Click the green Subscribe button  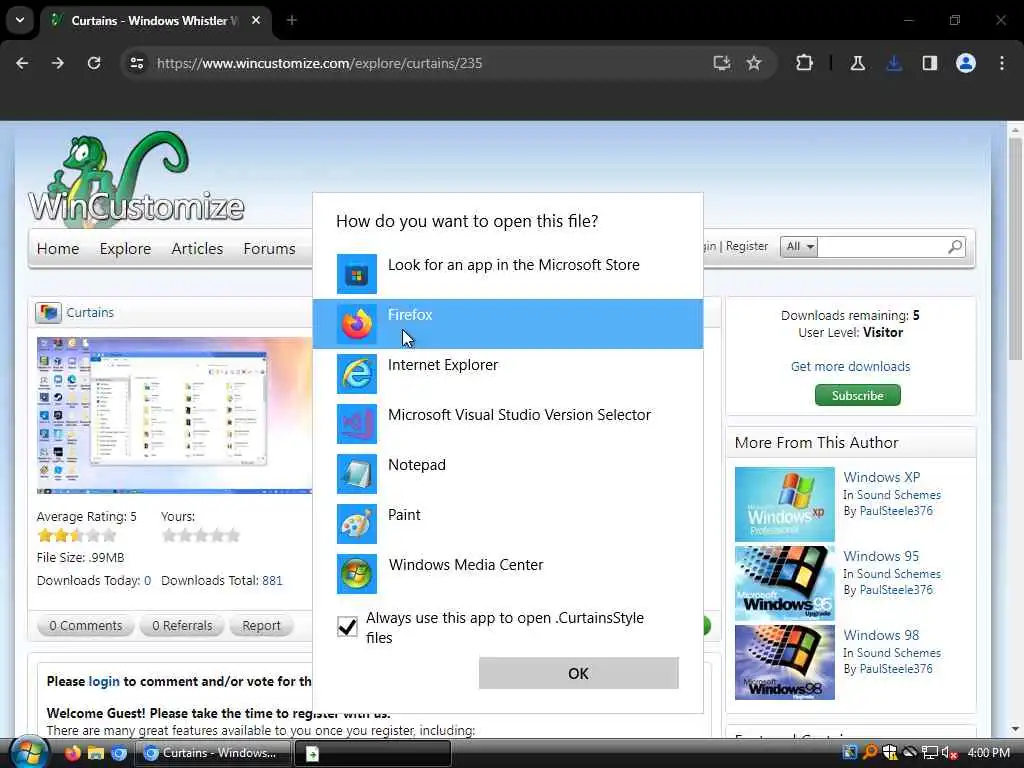[857, 395]
